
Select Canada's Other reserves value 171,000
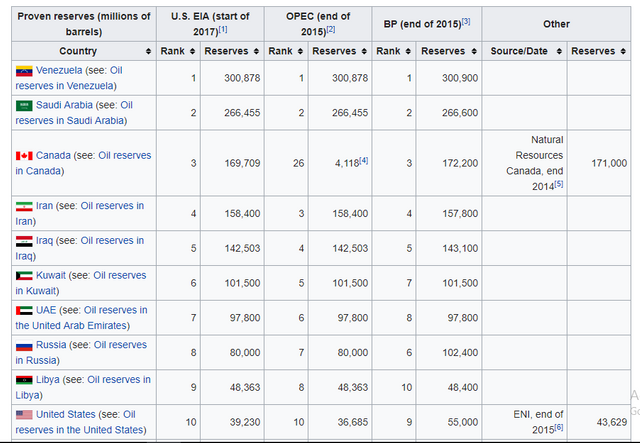(x=609, y=163)
